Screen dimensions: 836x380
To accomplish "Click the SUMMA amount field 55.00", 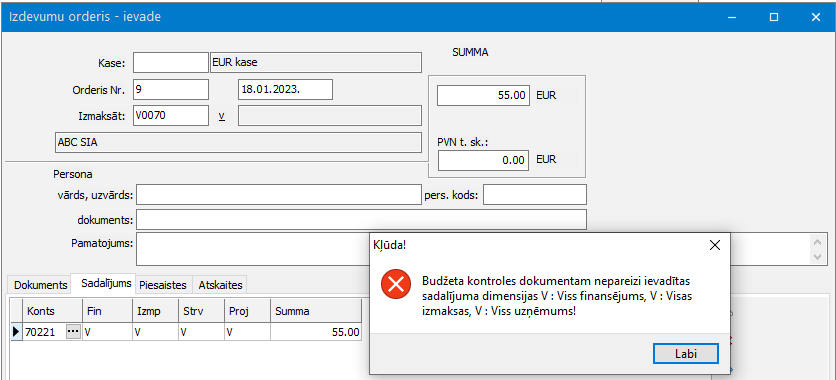I will (x=484, y=96).
